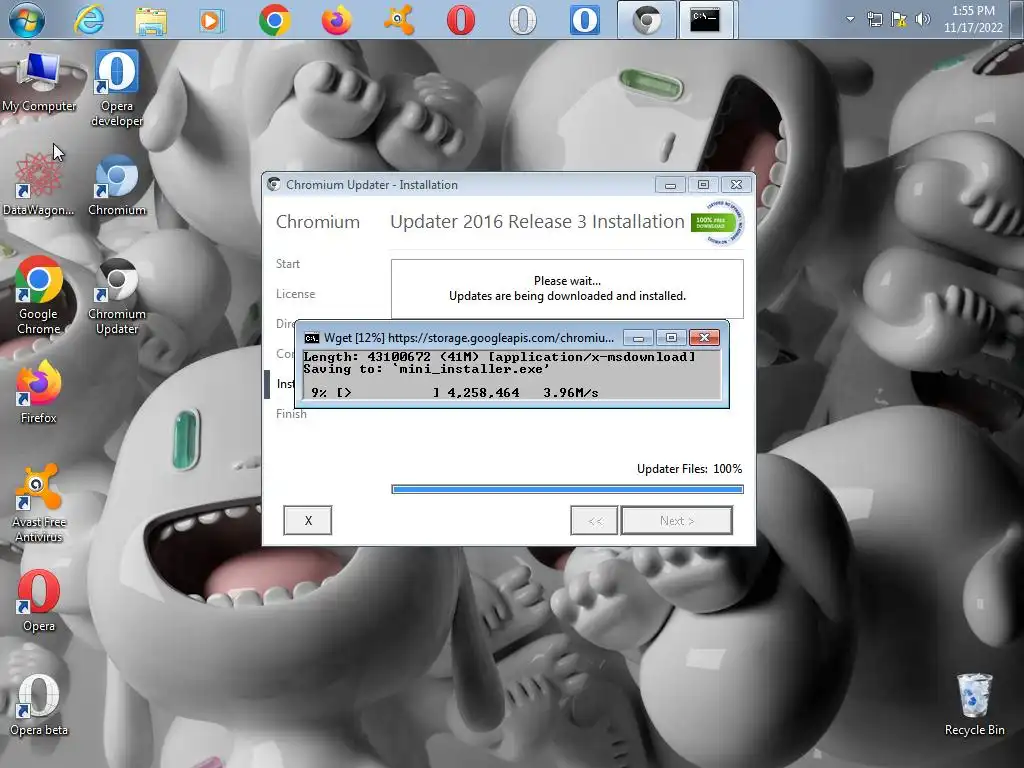This screenshot has height=768, width=1024.
Task: Select the Chromium desktop shortcut
Action: click(117, 185)
